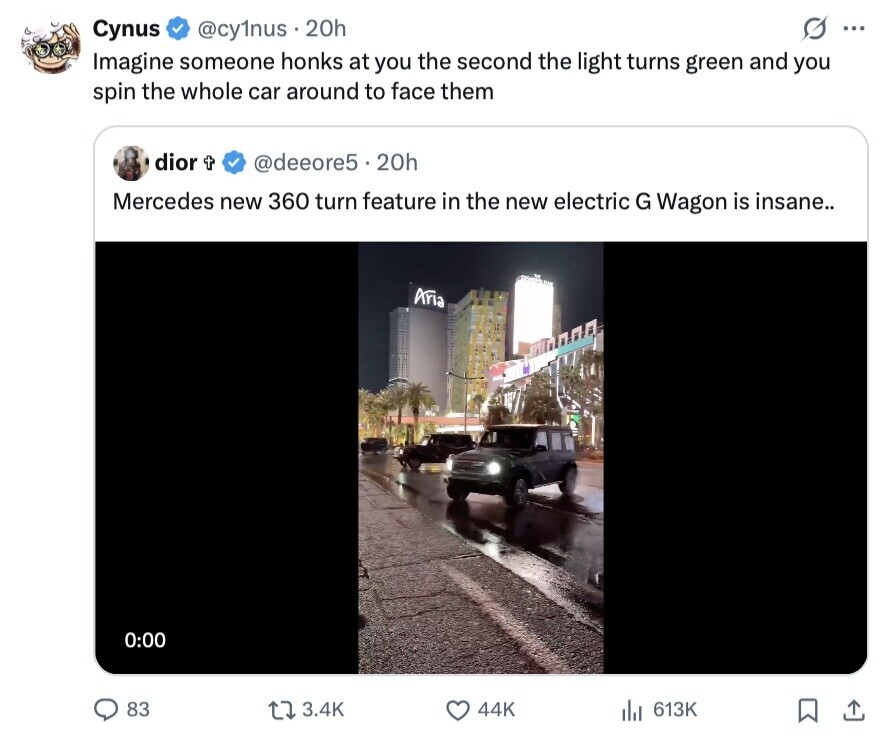This screenshot has width=890, height=738.
Task: Open the @cy1nus handle link
Action: coord(244,30)
